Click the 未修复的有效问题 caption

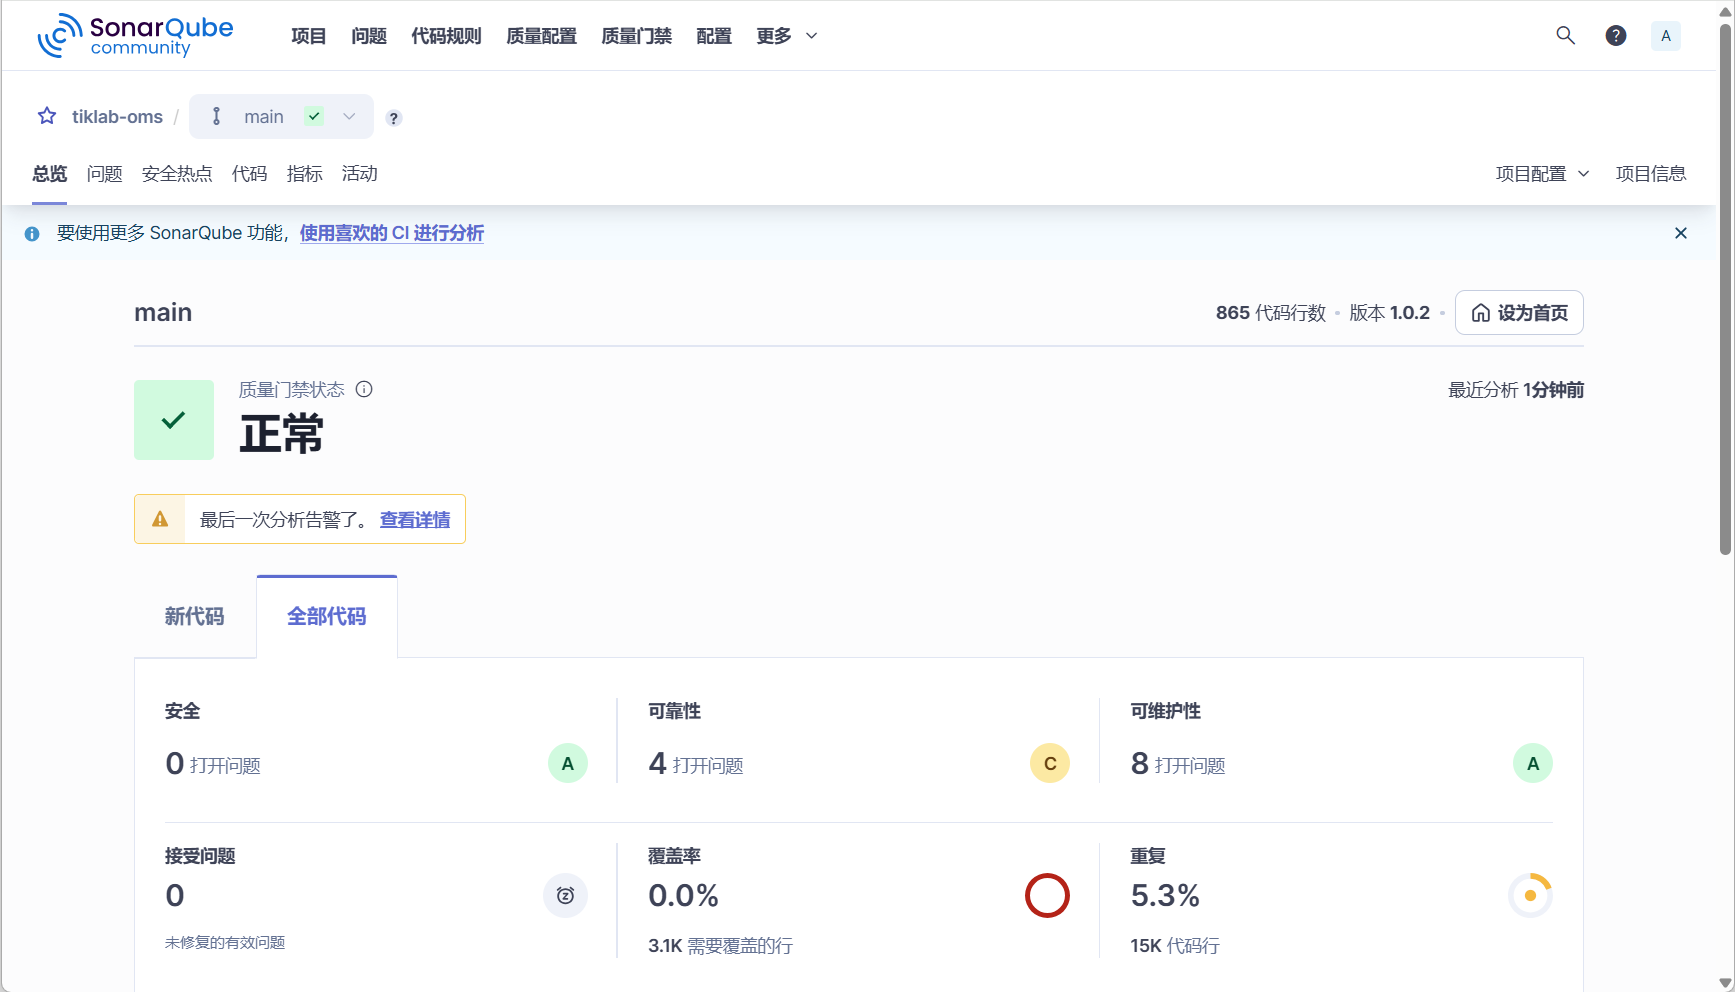coord(225,943)
